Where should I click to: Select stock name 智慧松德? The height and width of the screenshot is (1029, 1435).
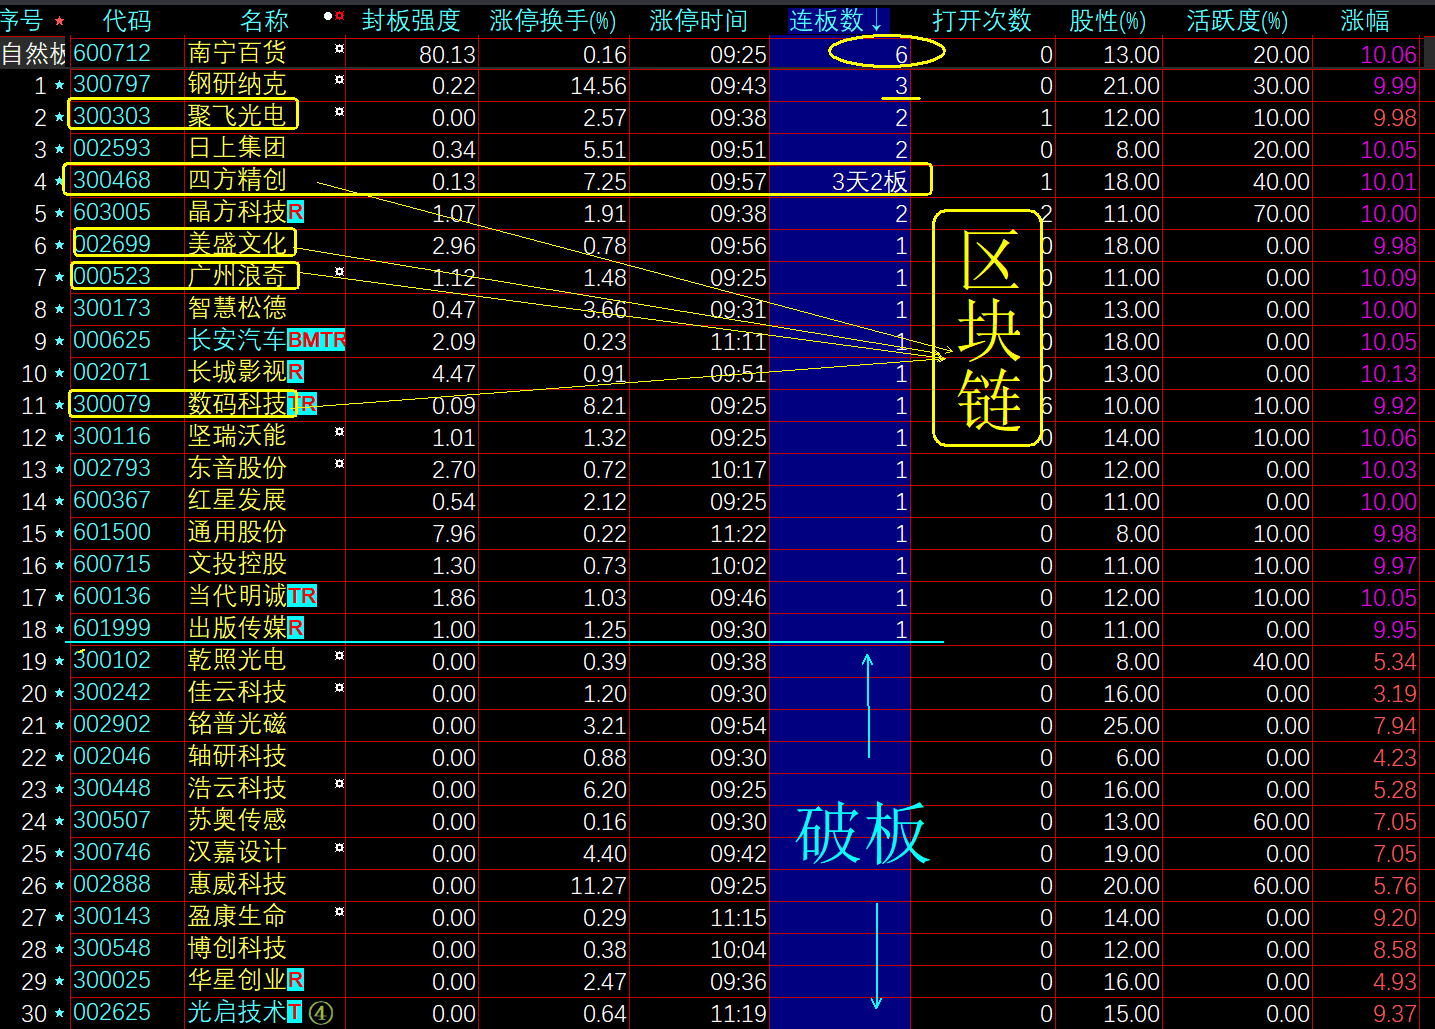click(237, 308)
